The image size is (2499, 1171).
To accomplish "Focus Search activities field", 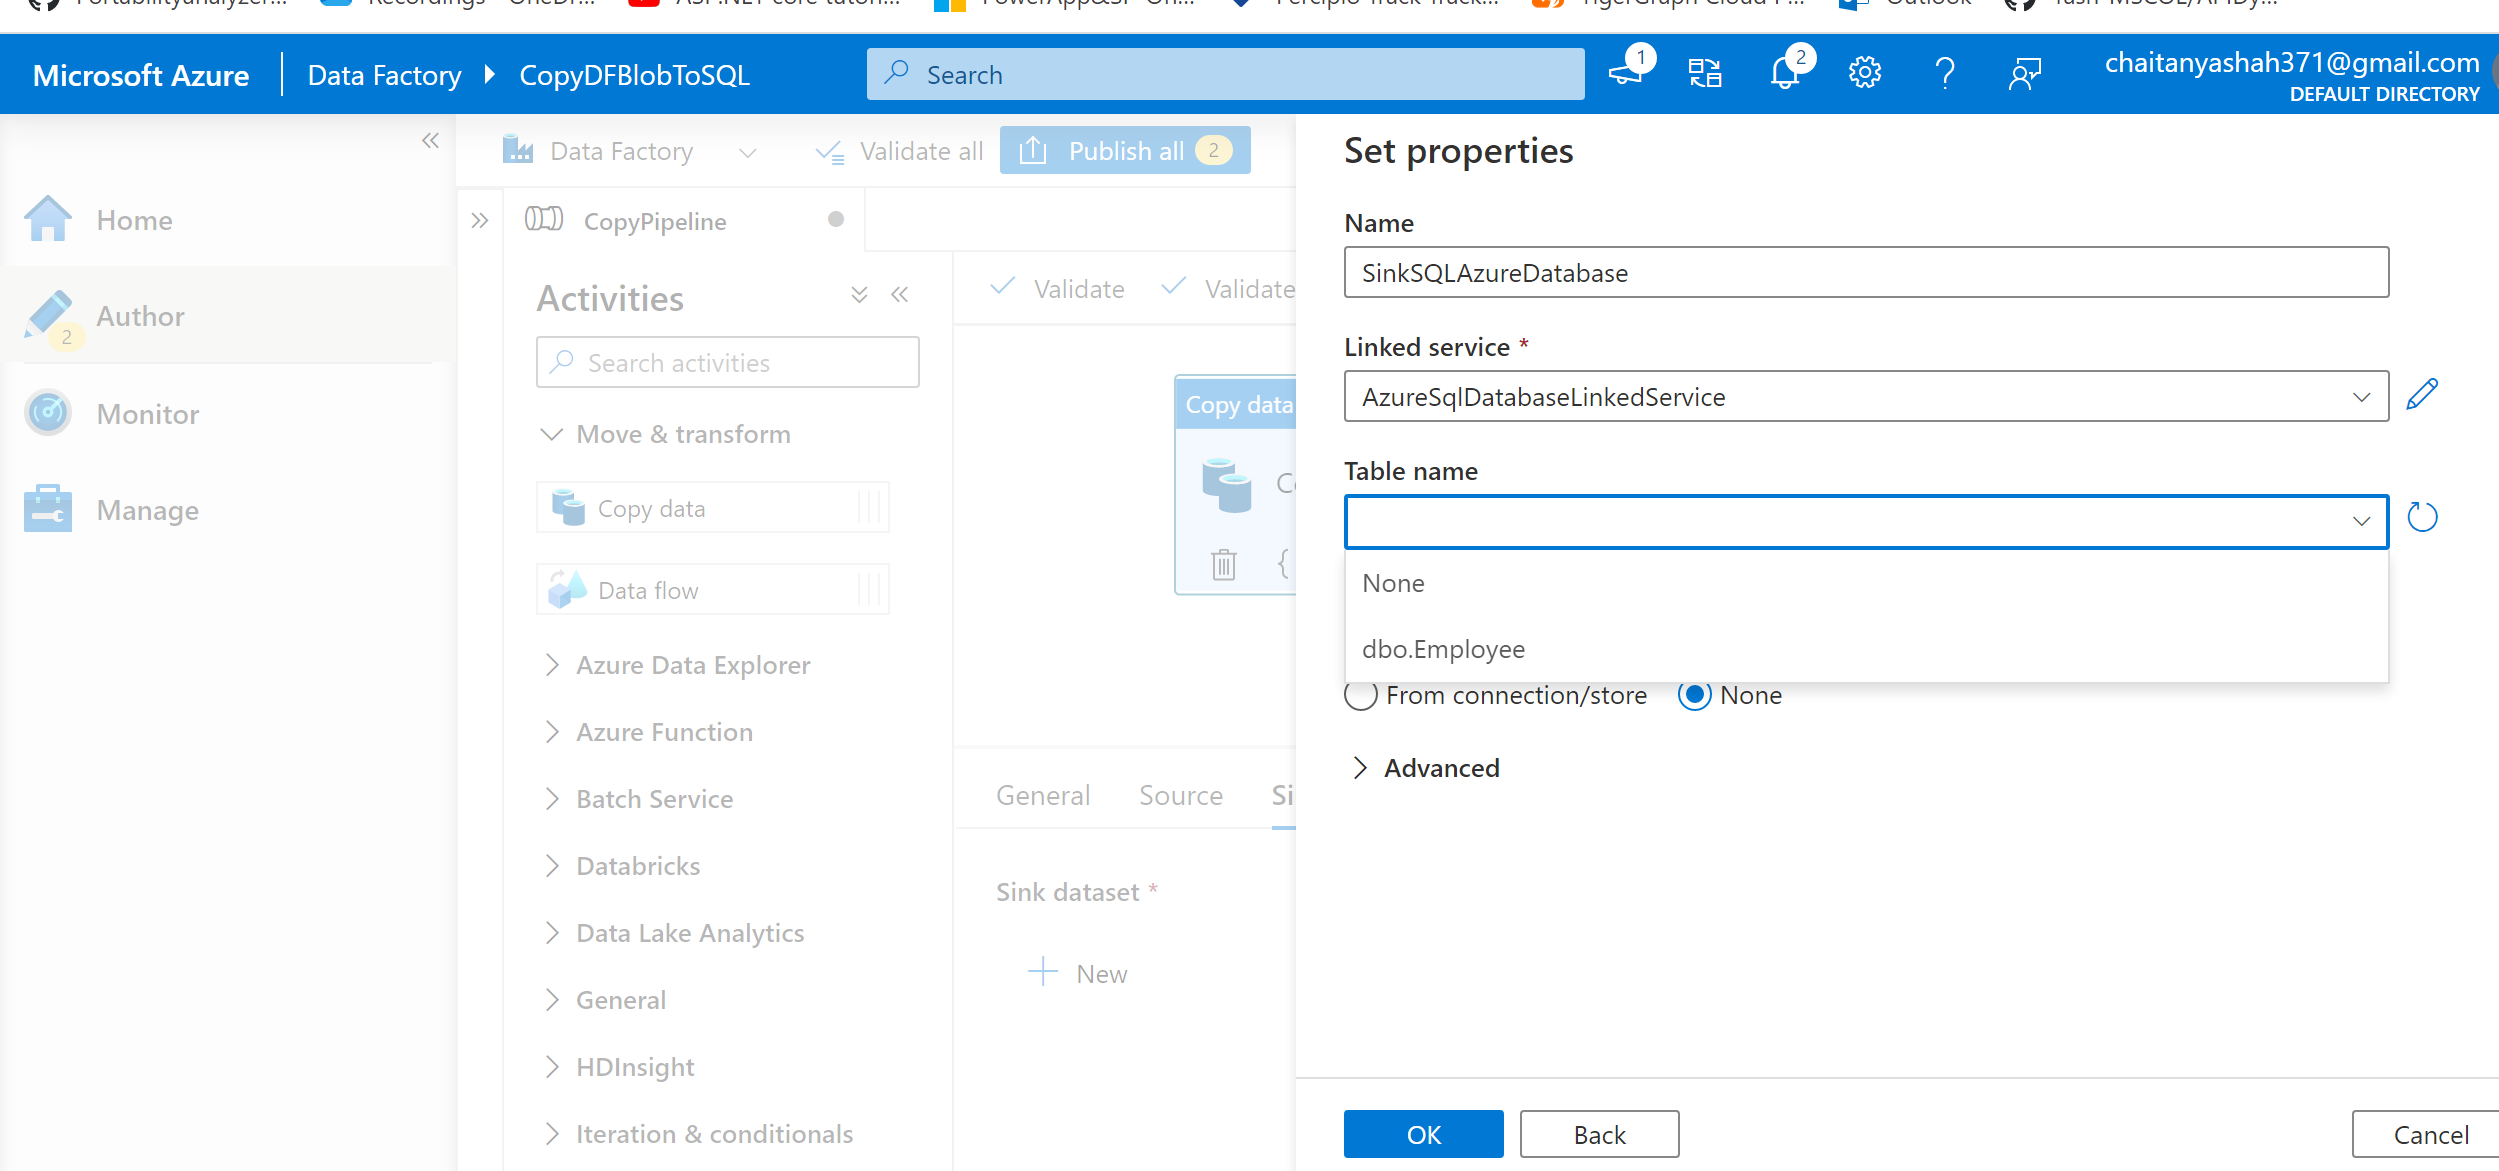I will click(x=727, y=362).
